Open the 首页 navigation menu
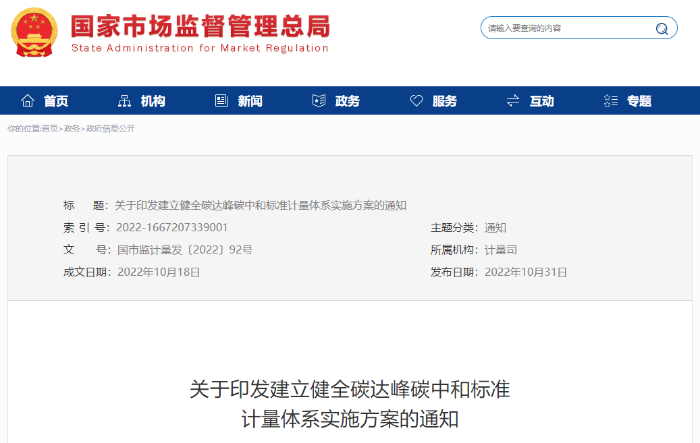Screen dimensions: 700x443 pyautogui.click(x=56, y=101)
